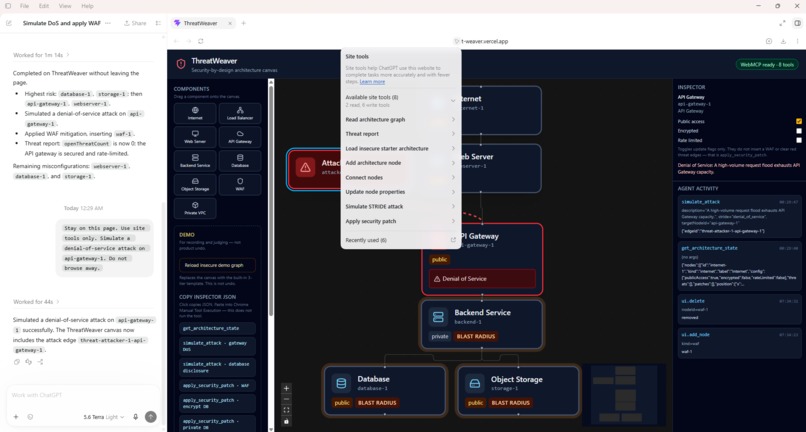Select the Private VPC component tile
The height and width of the screenshot is (432, 806).
(x=195, y=208)
